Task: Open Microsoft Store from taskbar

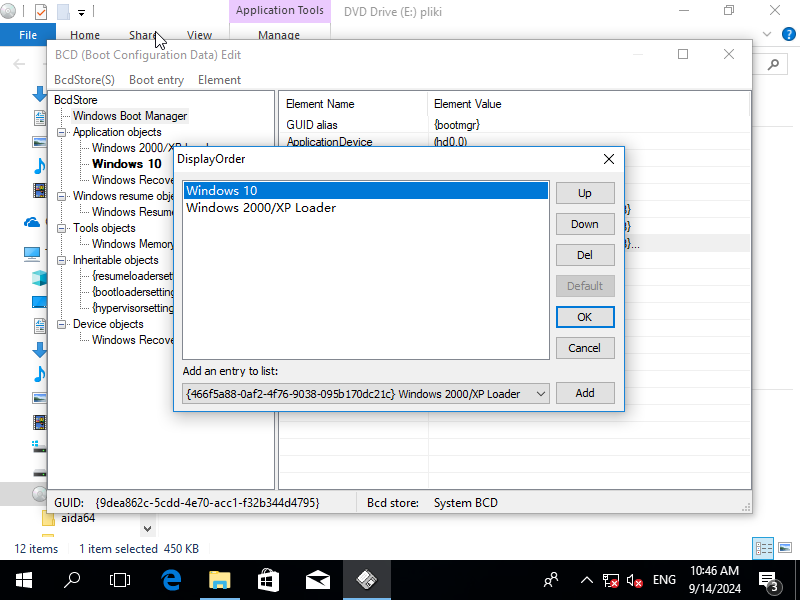Action: pyautogui.click(x=268, y=580)
